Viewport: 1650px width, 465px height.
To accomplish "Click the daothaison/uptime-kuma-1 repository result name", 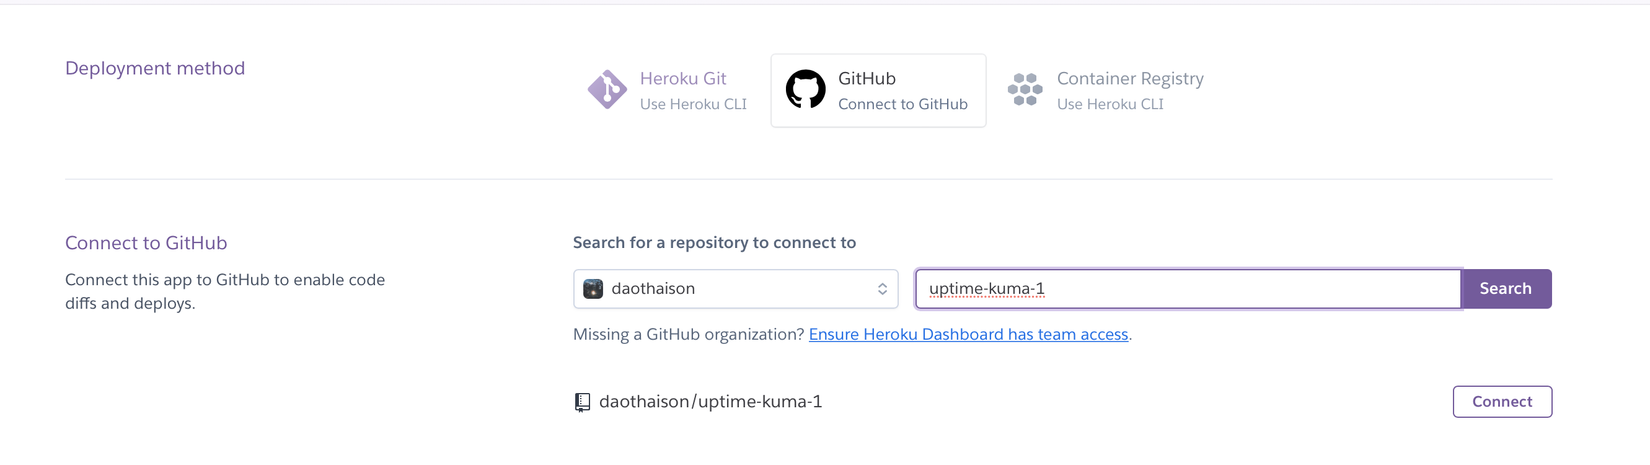I will pos(710,402).
